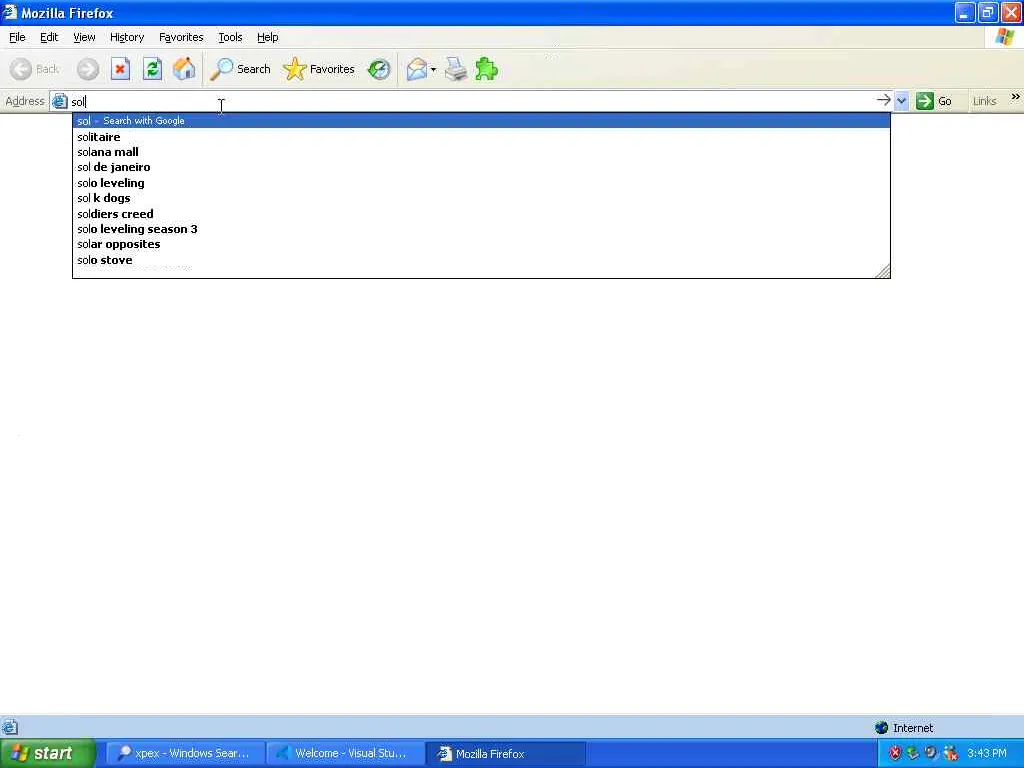Choose the 'solo stove' suggestion

[481, 260]
